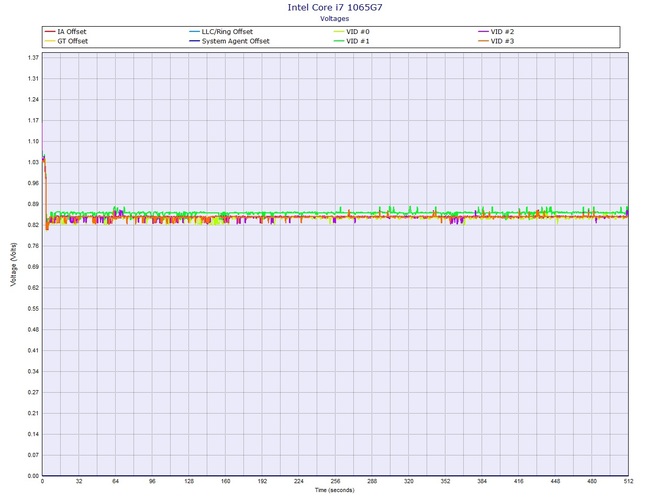Select the VID #3 legend entry
The image size is (670, 502).
click(497, 41)
